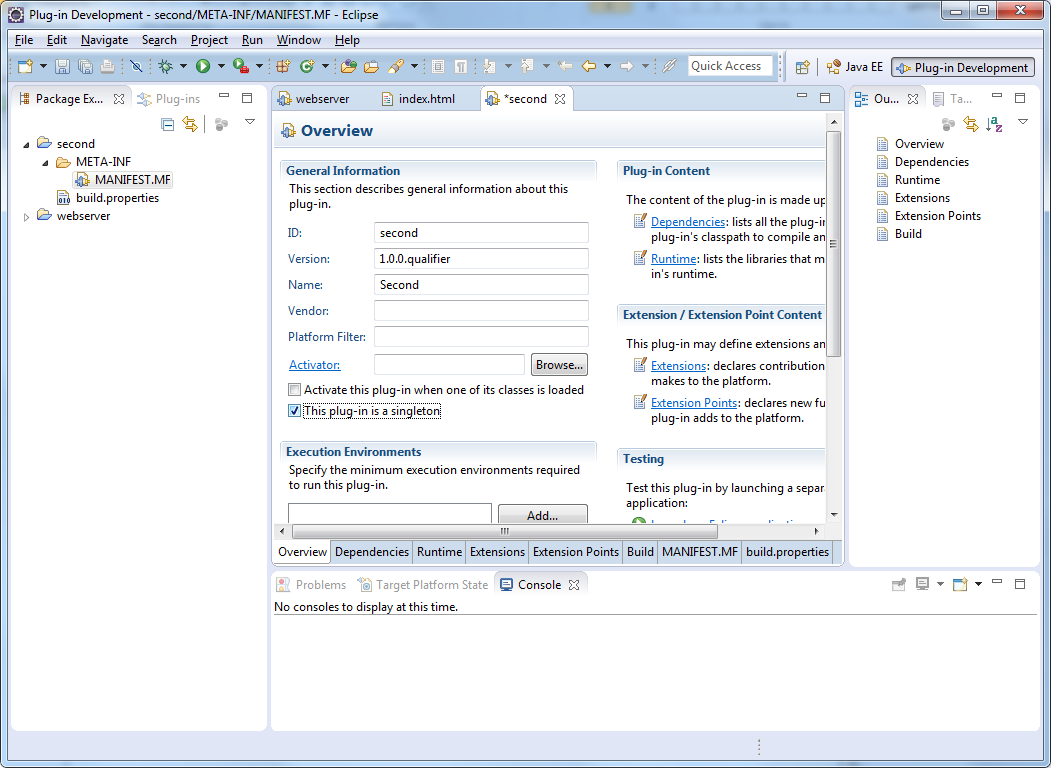Switch to webserver editor tab
The height and width of the screenshot is (768, 1051).
click(314, 99)
